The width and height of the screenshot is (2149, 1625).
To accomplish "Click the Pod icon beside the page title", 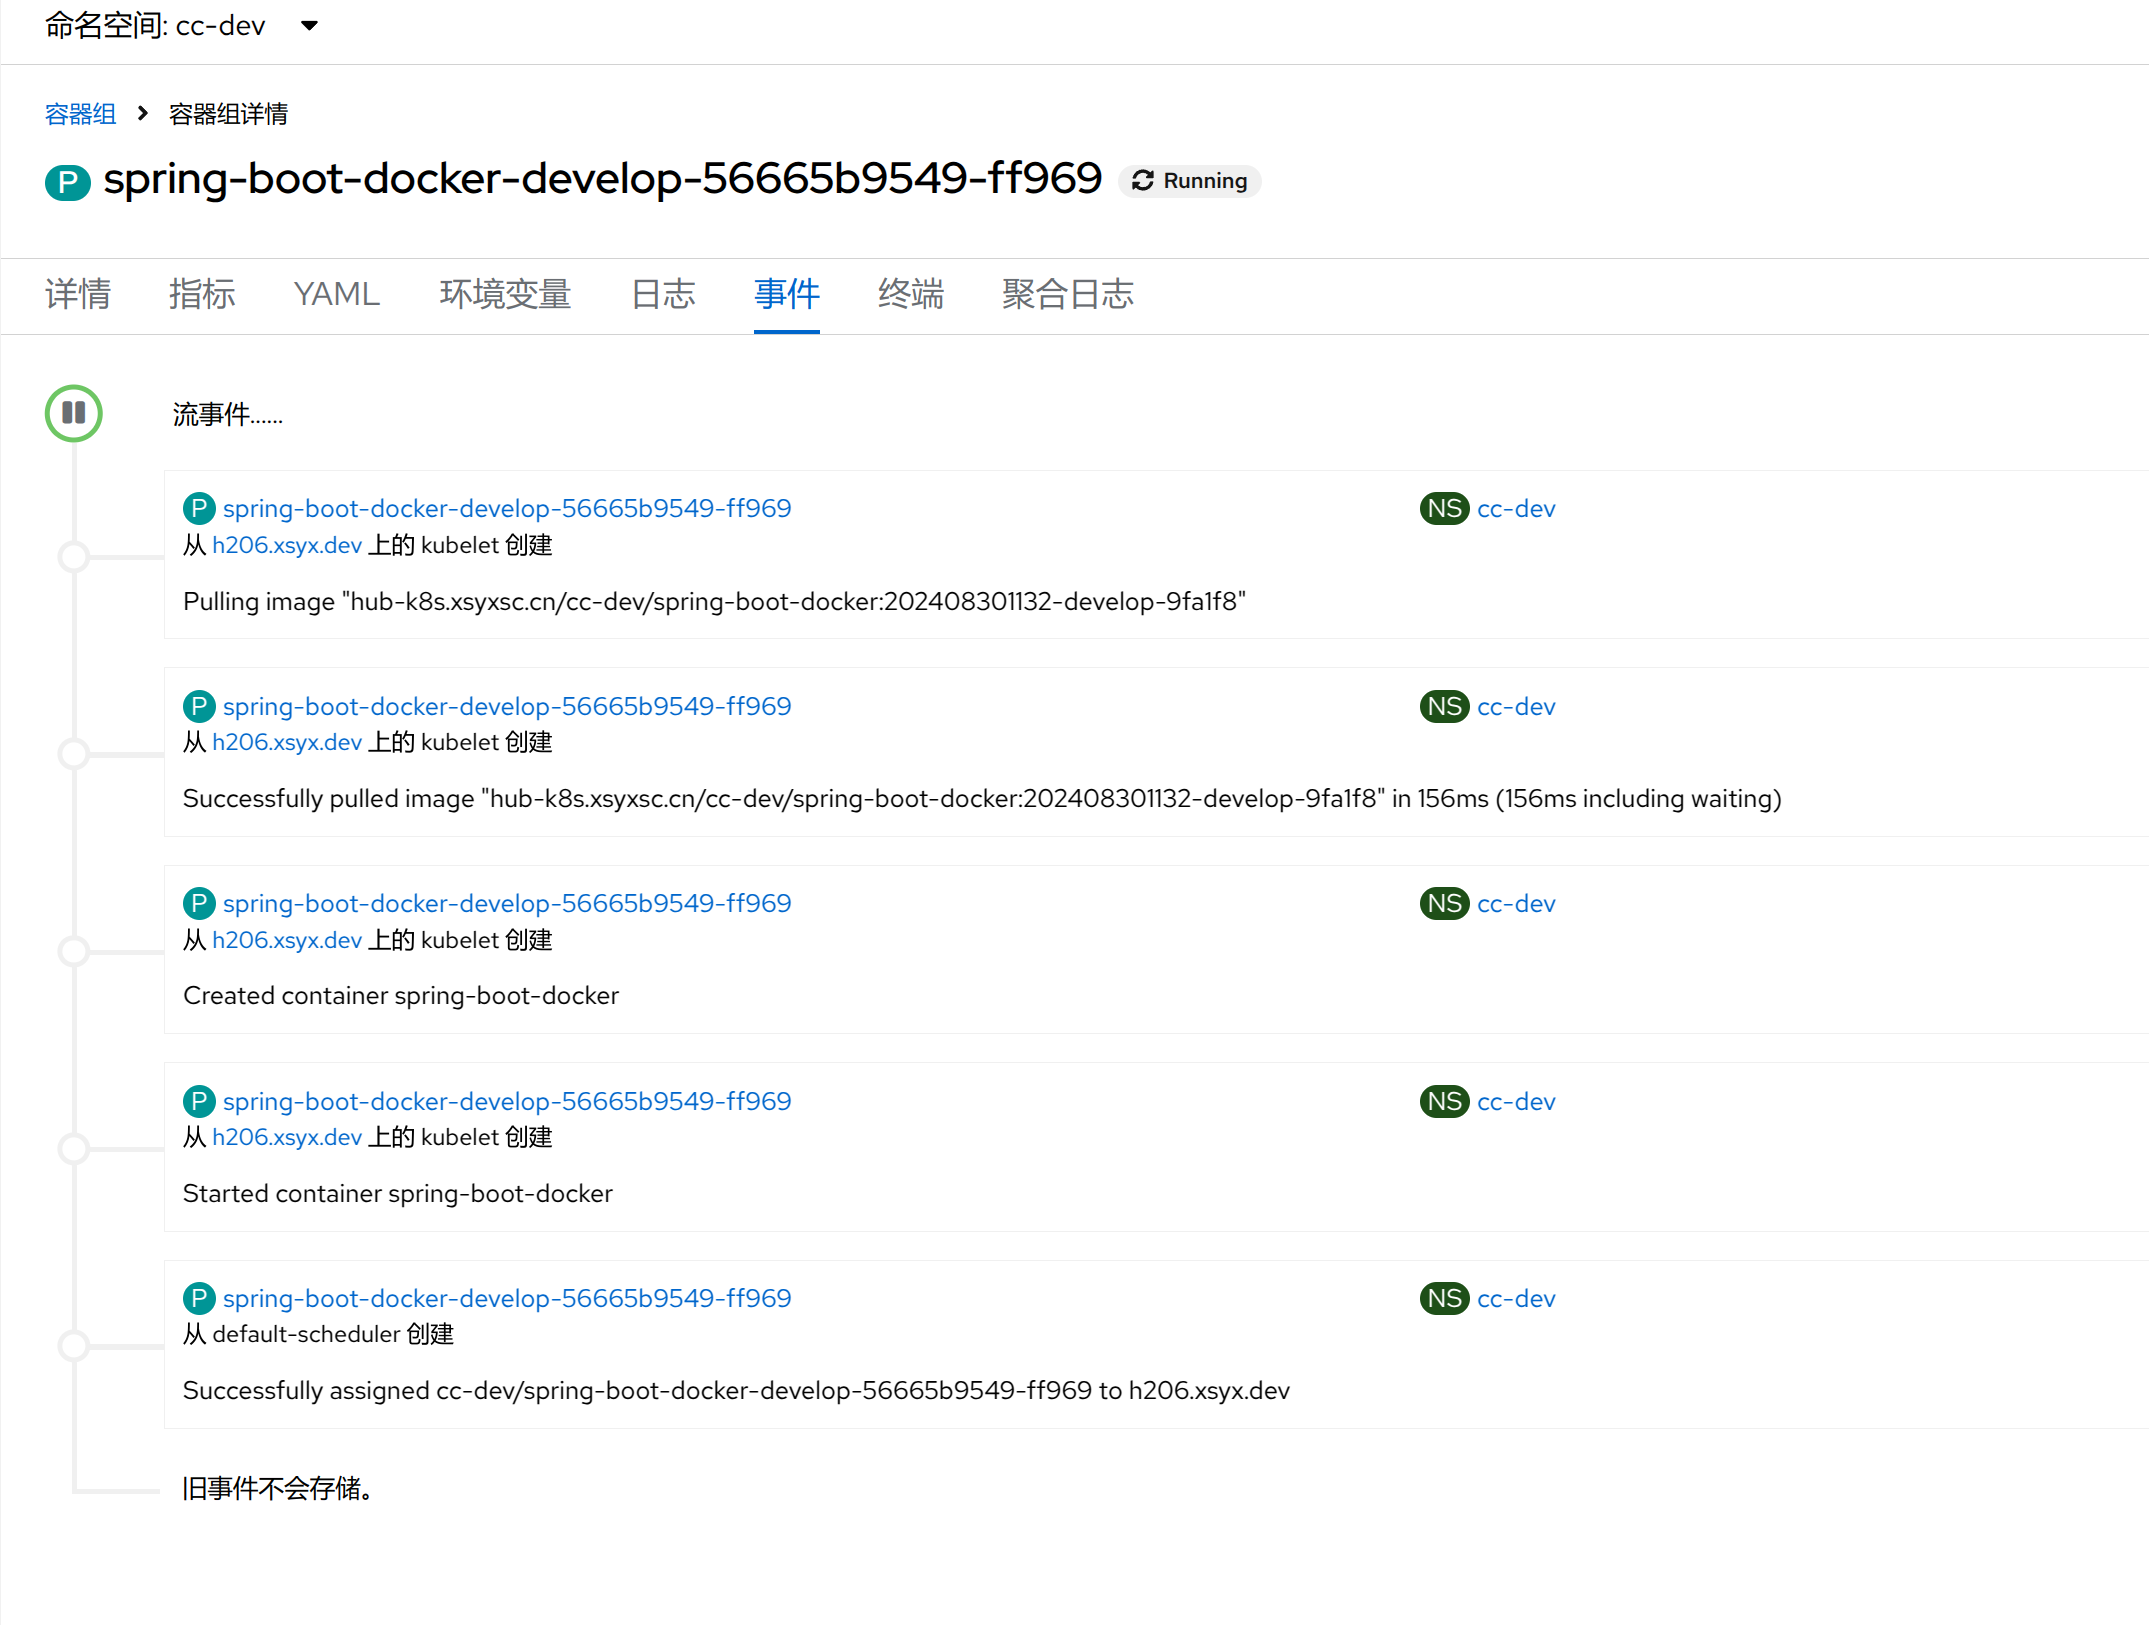I will (67, 182).
